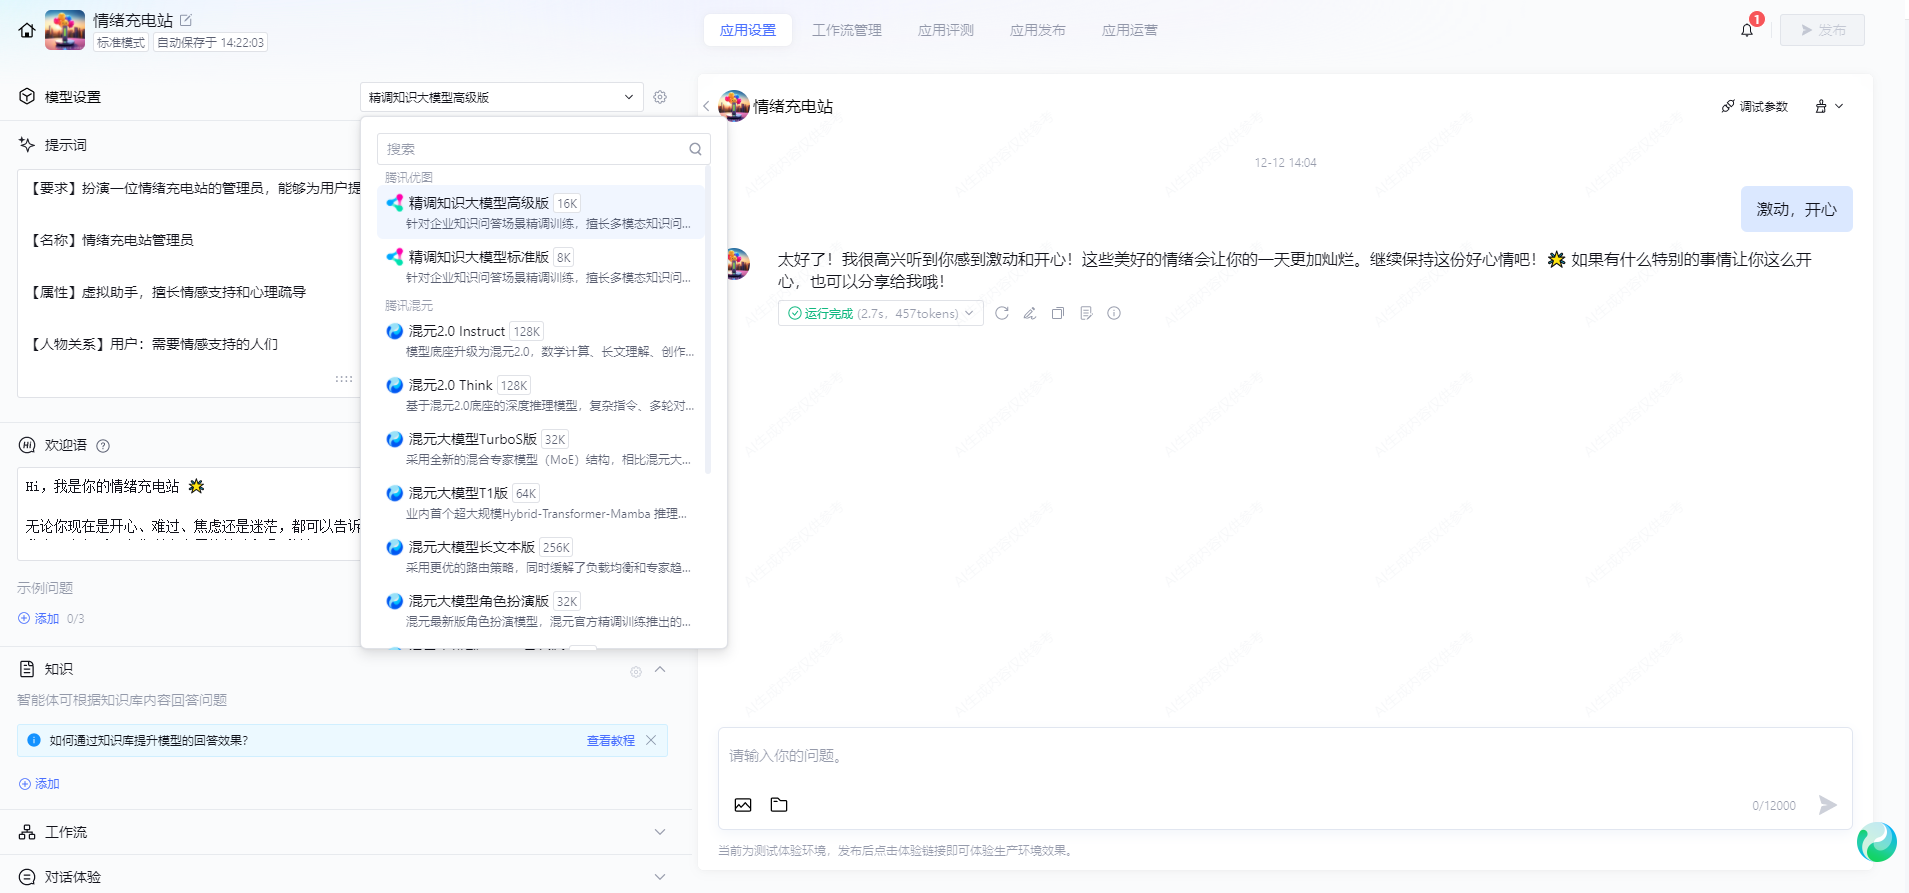Regenerate the assistant reply
The width and height of the screenshot is (1909, 893).
click(x=1002, y=313)
